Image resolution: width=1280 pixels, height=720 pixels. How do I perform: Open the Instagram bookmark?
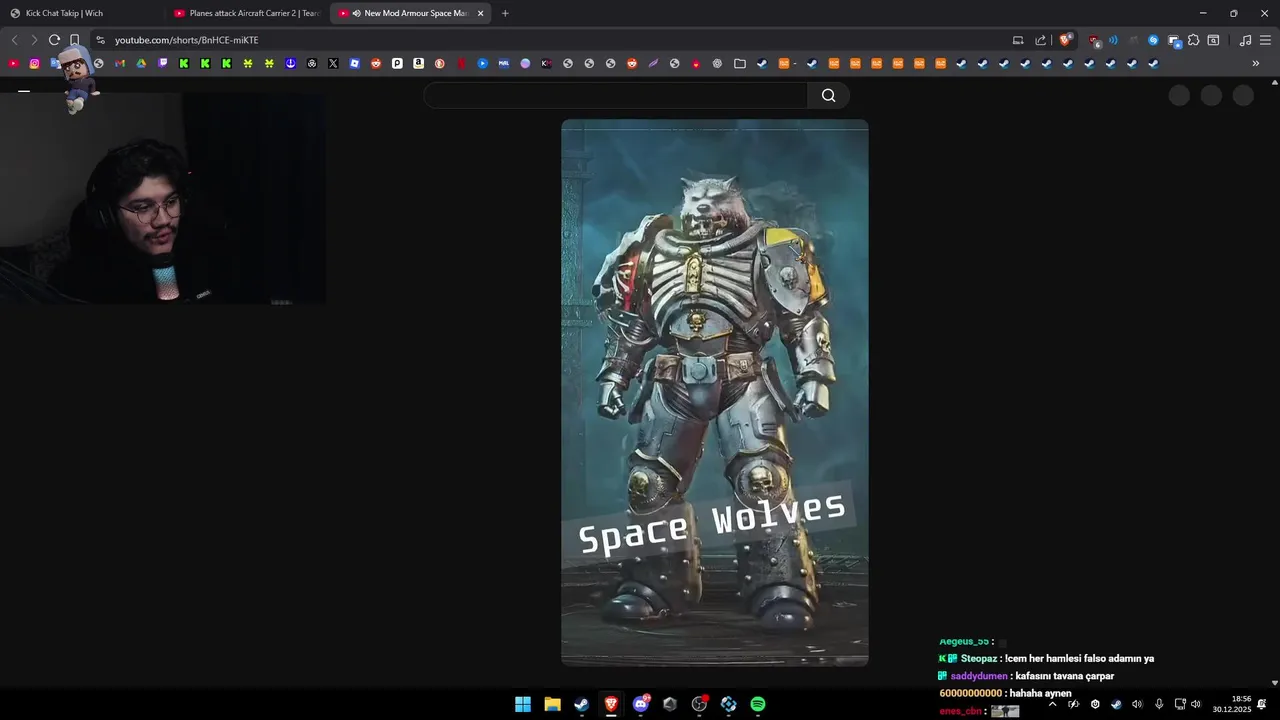click(34, 63)
